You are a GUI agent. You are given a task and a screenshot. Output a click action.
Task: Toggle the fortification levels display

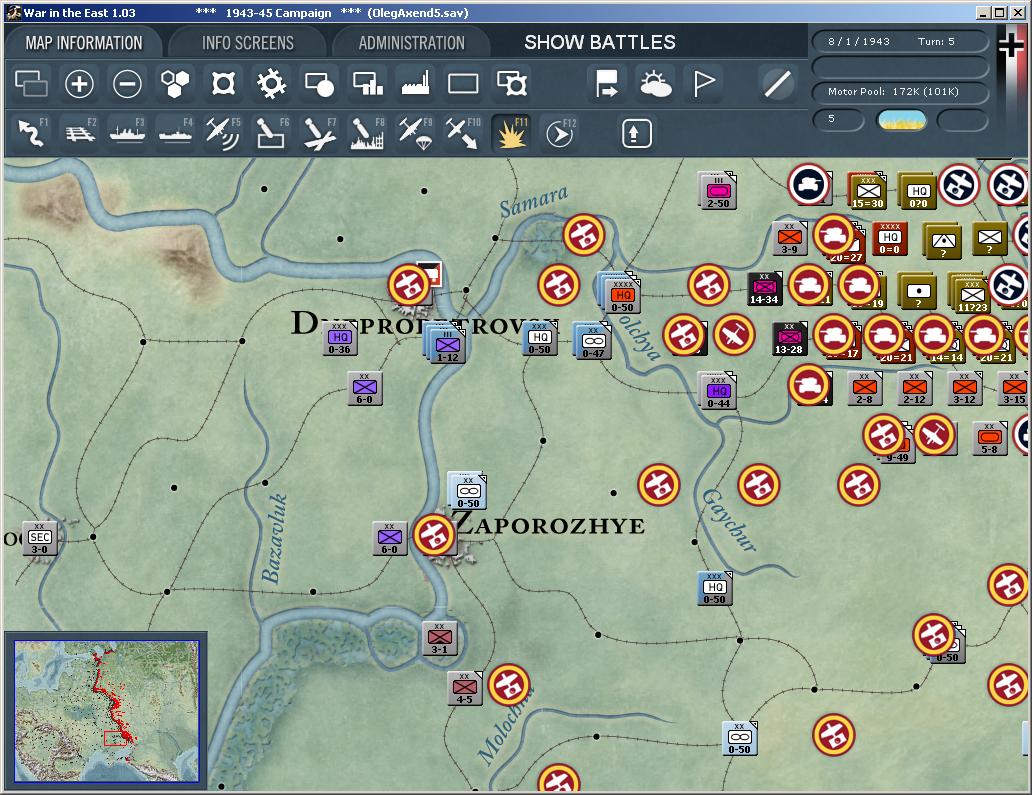click(x=223, y=84)
